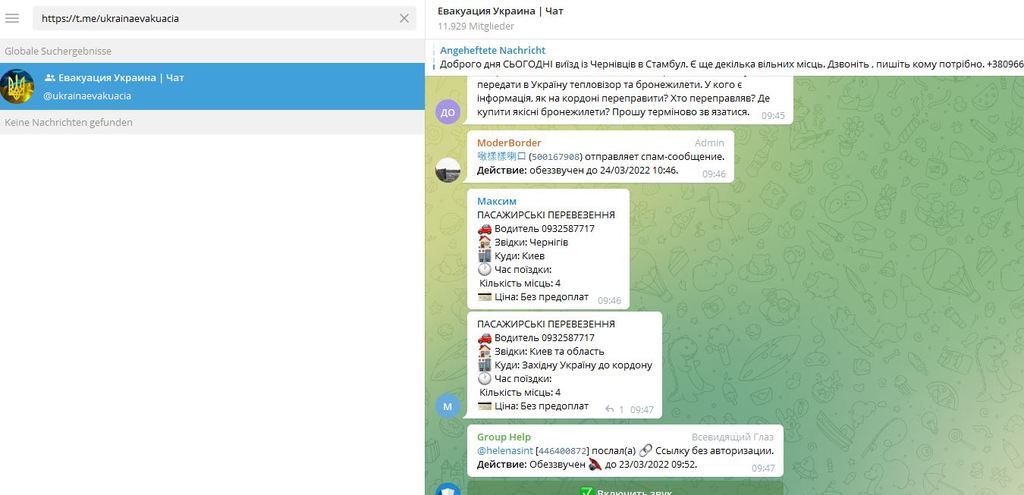Open the ModerBorder profile picture
Image resolution: width=1024 pixels, height=495 pixels.
[x=447, y=170]
